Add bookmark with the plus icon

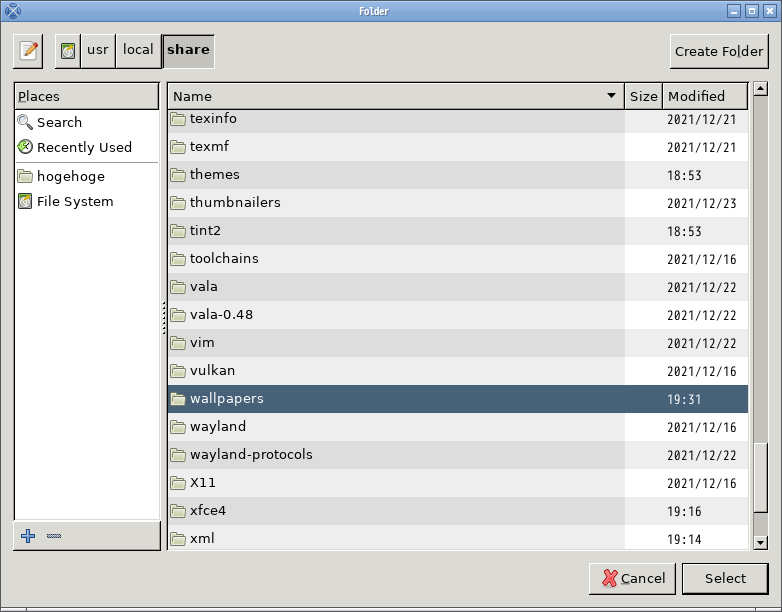(28, 536)
